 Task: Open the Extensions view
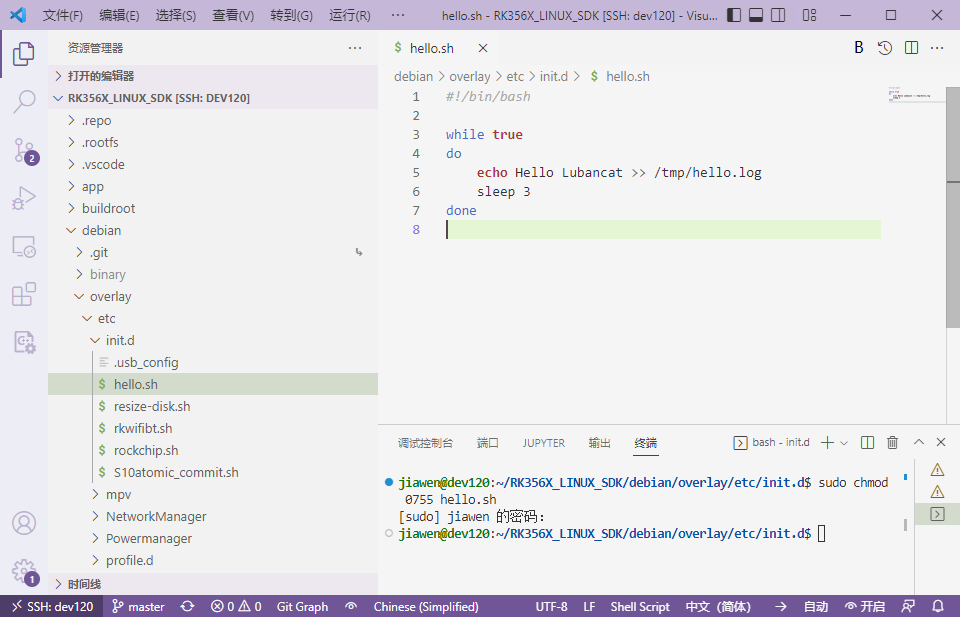23,293
